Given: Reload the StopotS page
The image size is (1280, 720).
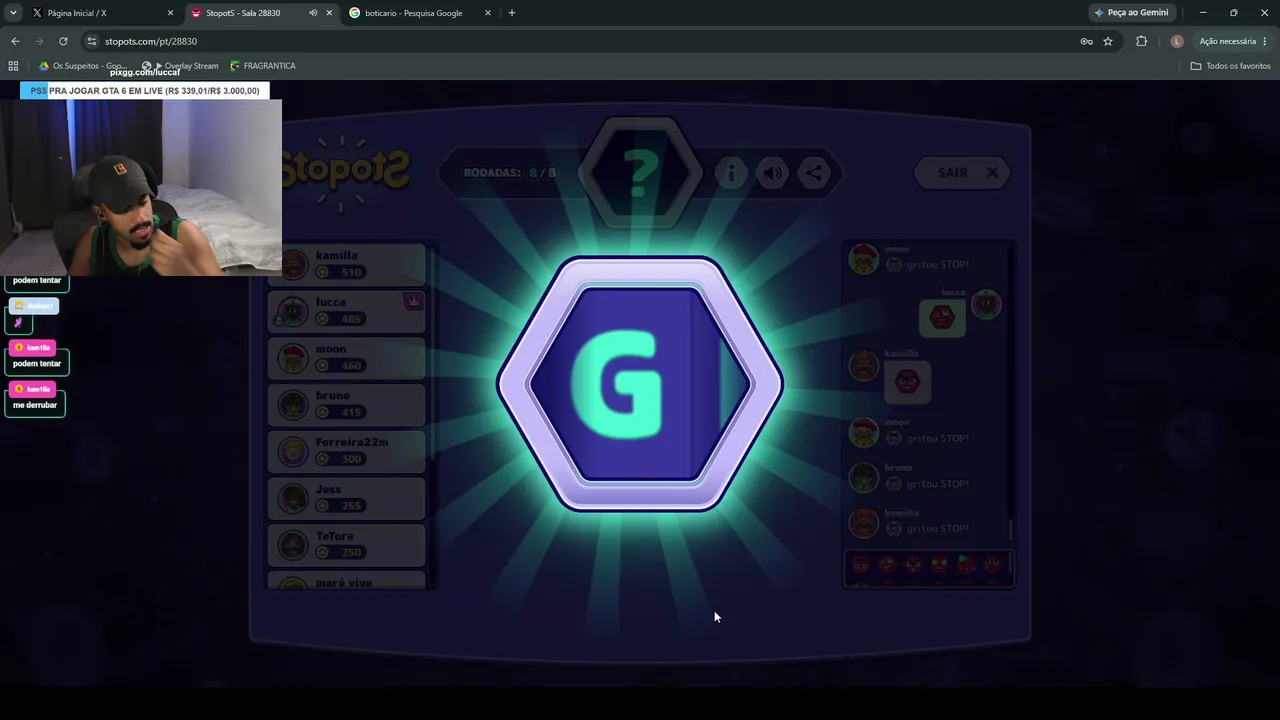Looking at the screenshot, I should pyautogui.click(x=63, y=41).
